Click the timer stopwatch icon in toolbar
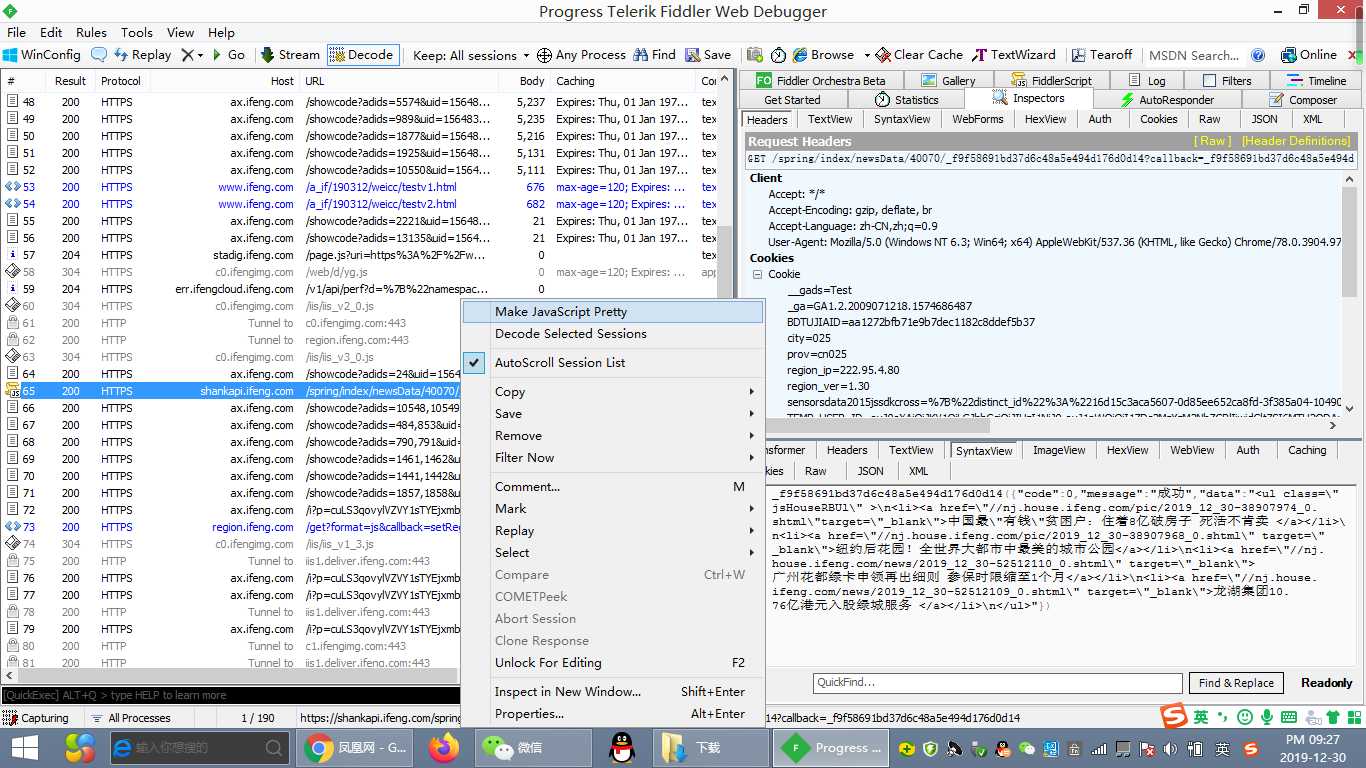1366x768 pixels. point(778,55)
